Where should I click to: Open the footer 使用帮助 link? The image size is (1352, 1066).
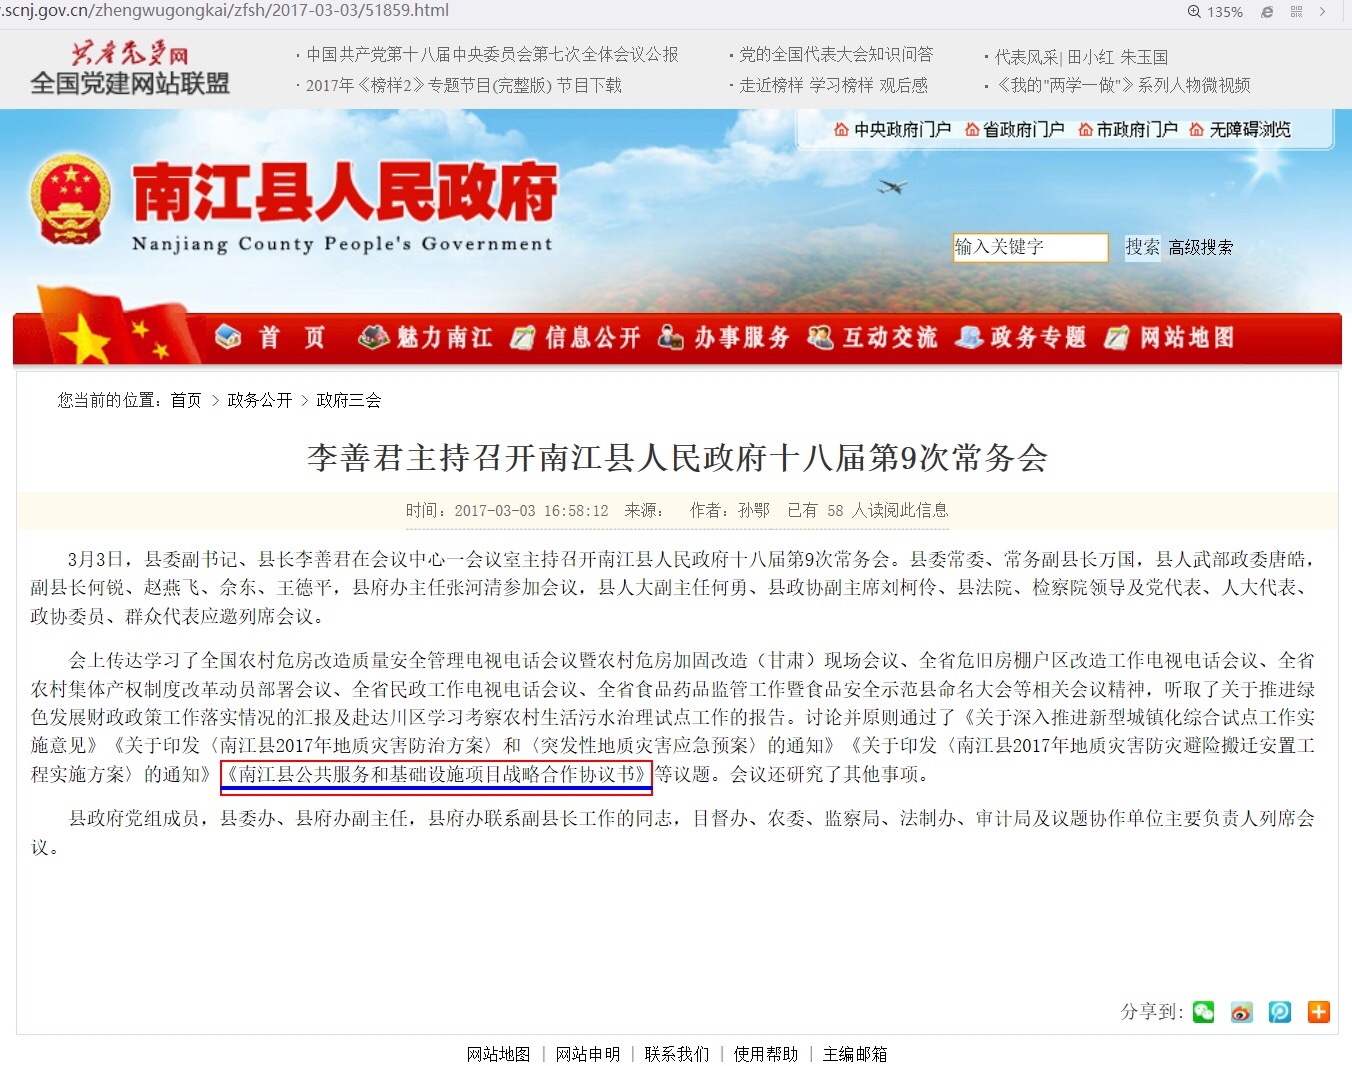click(766, 1054)
